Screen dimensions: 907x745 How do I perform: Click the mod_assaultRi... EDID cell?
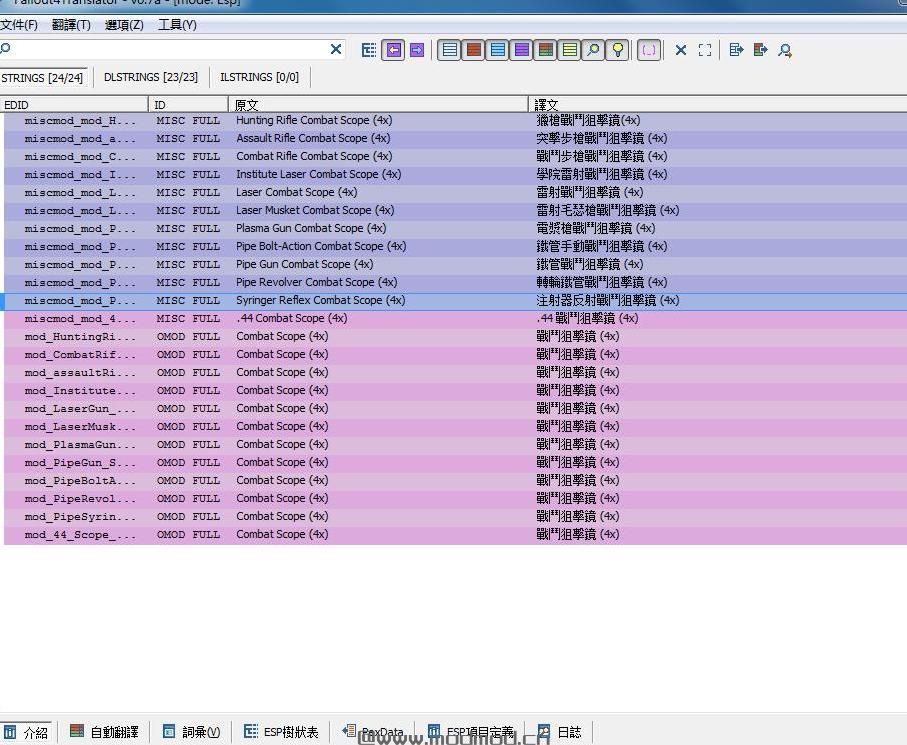click(x=80, y=372)
